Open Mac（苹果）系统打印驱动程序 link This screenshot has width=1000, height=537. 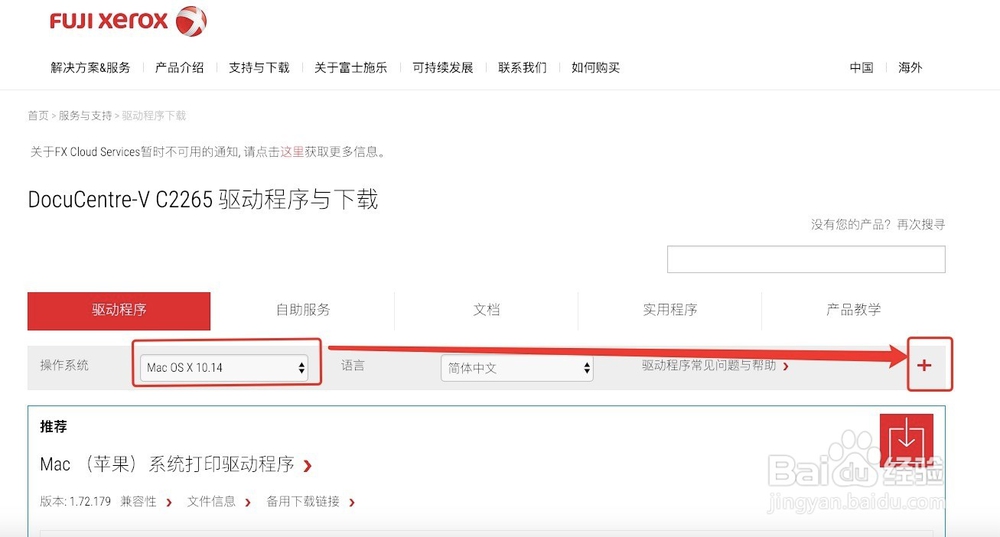click(x=175, y=464)
